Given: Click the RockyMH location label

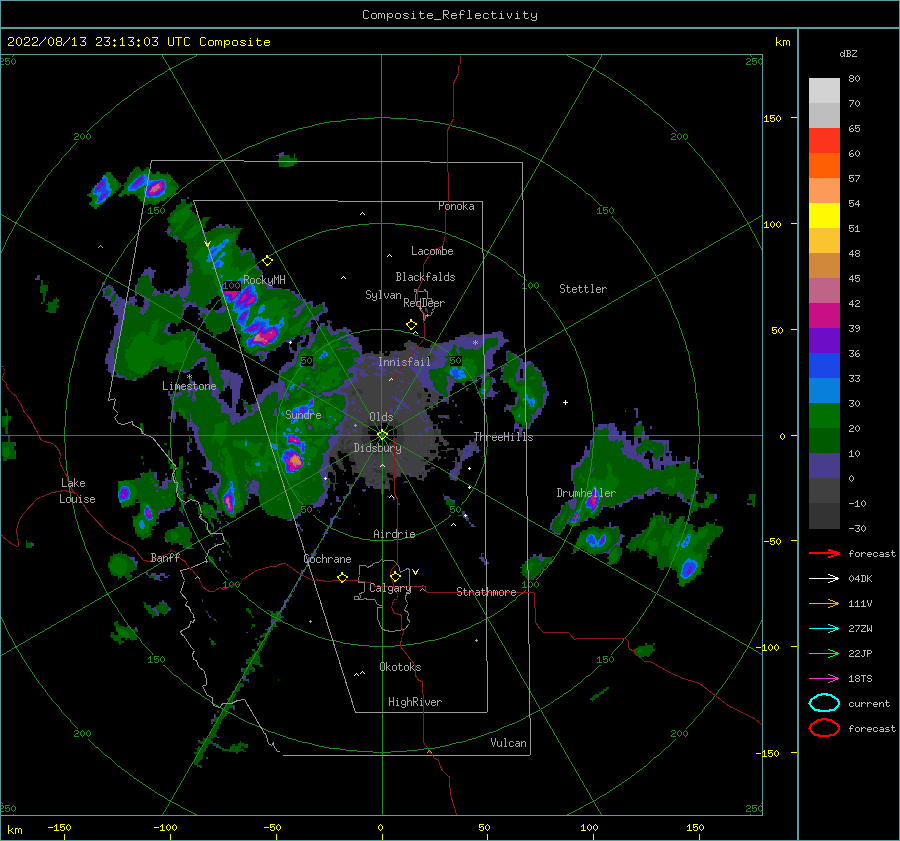Looking at the screenshot, I should coord(264,280).
